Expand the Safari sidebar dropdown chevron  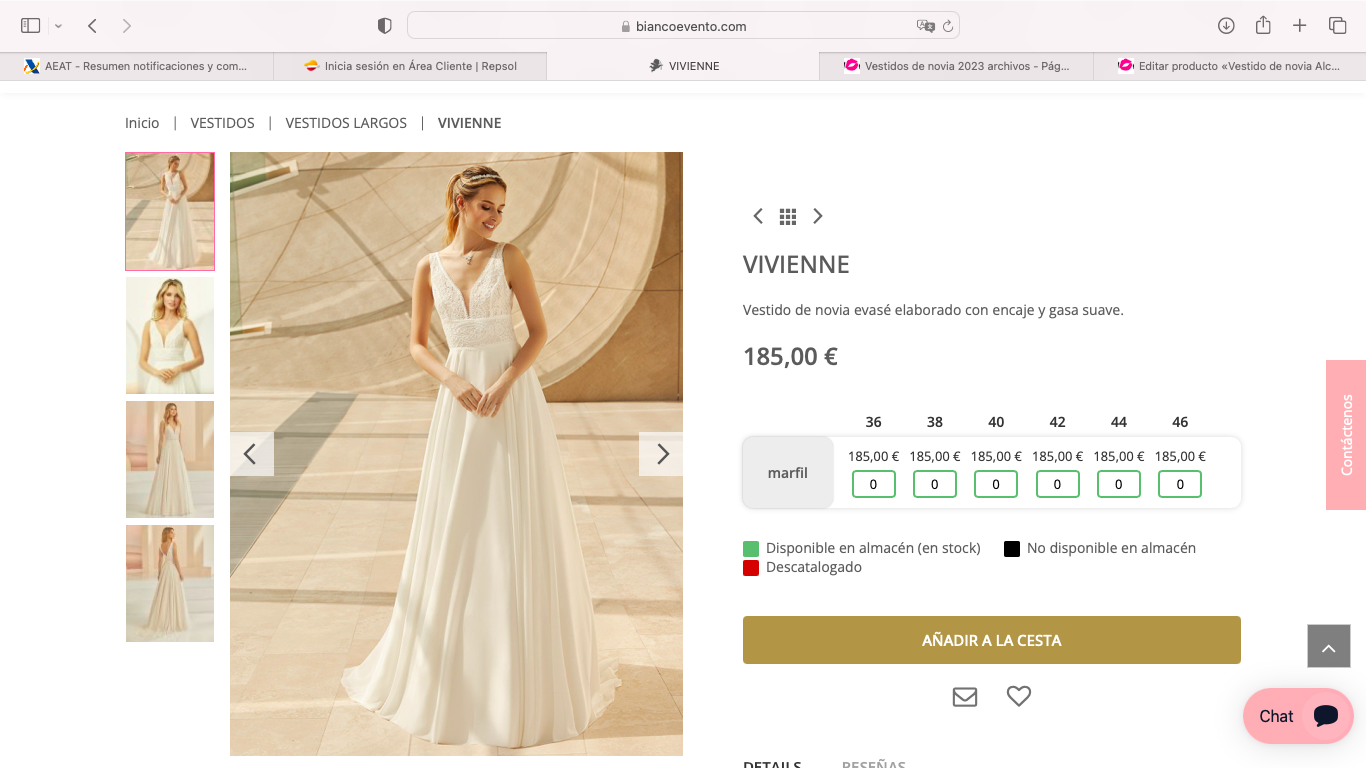point(58,26)
